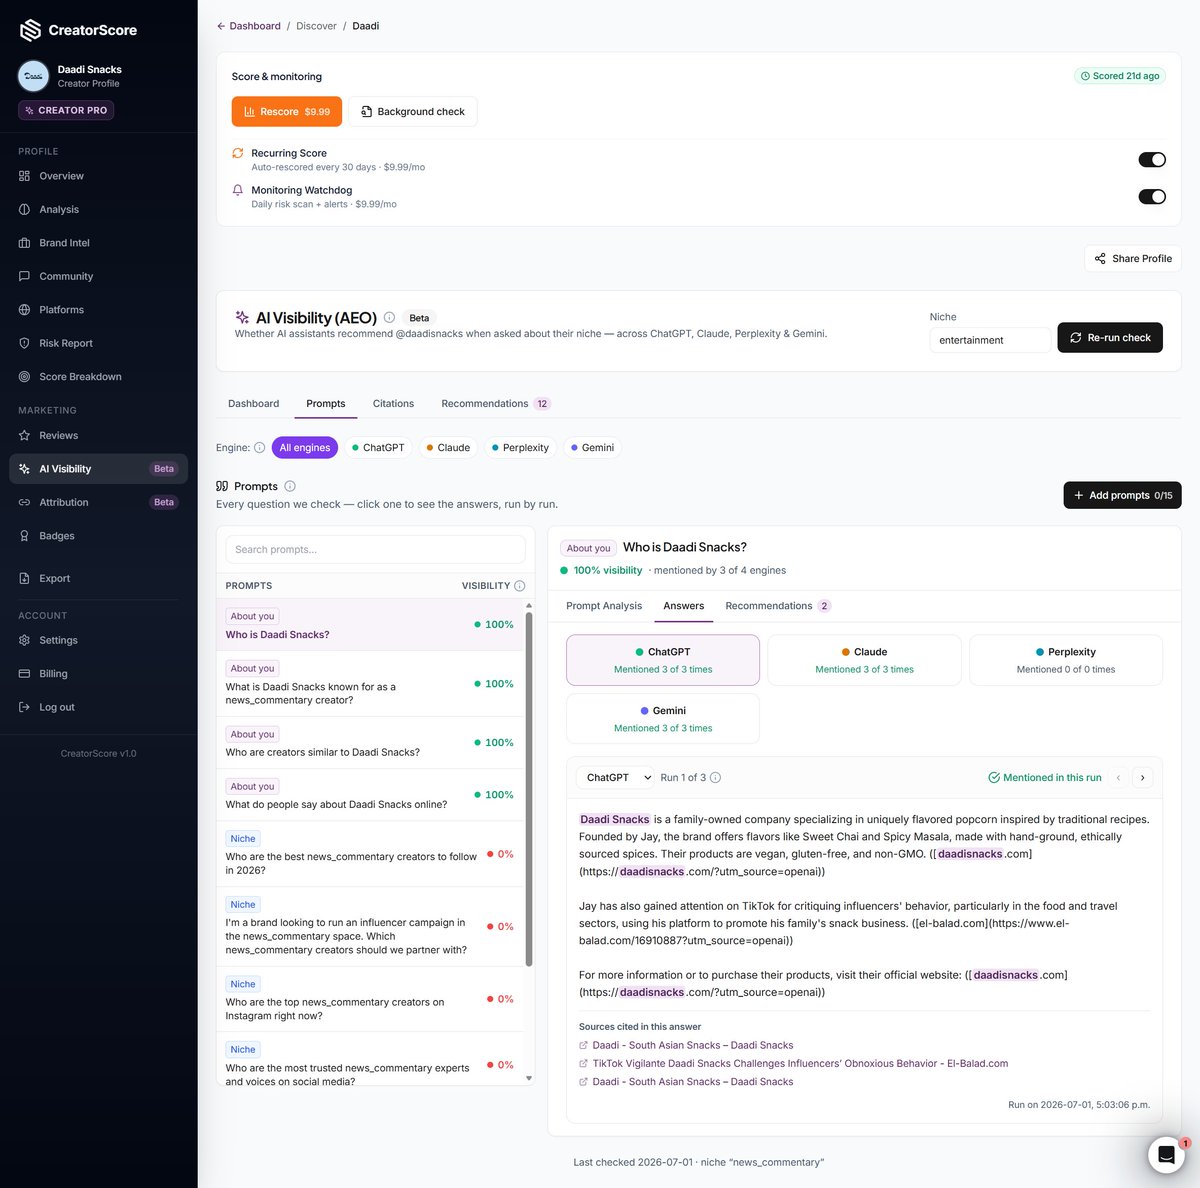The width and height of the screenshot is (1200, 1188).
Task: Toggle the Recurring Score switch
Action: 1152,160
